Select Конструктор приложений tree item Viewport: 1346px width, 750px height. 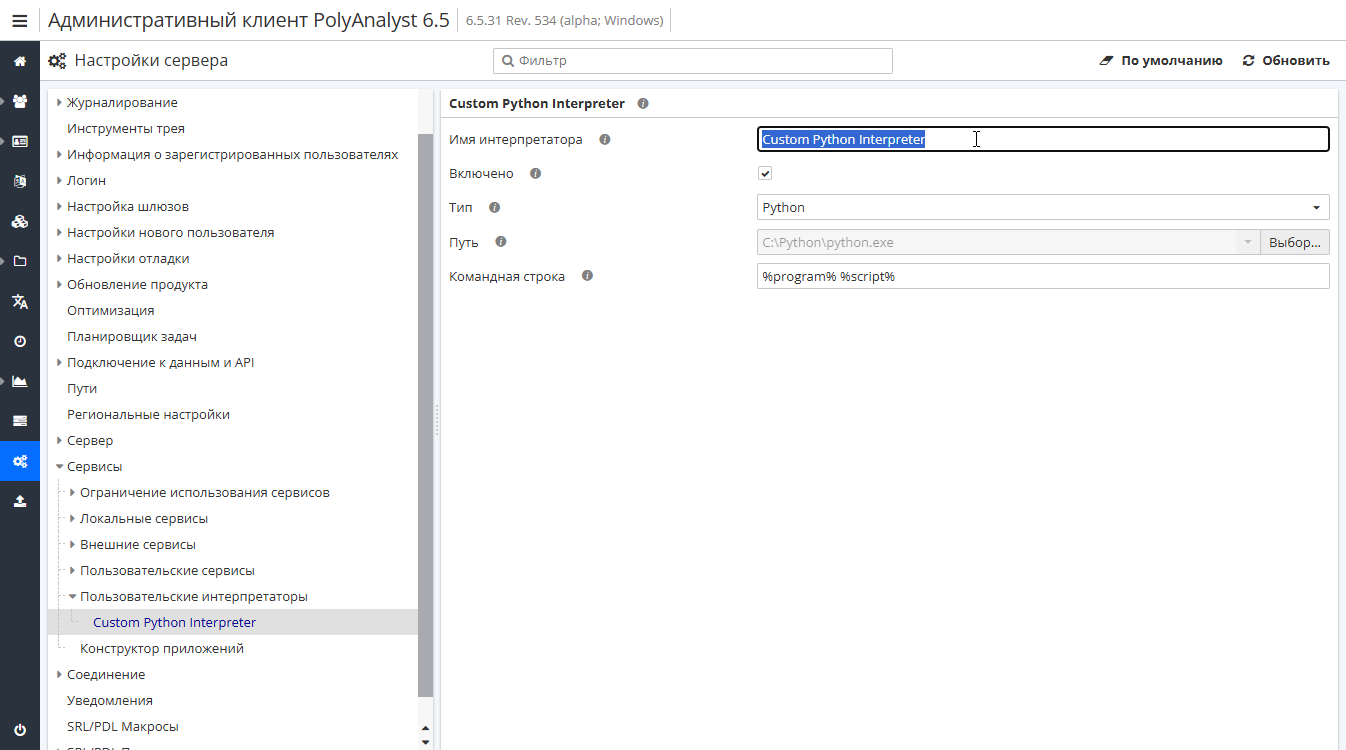(162, 649)
